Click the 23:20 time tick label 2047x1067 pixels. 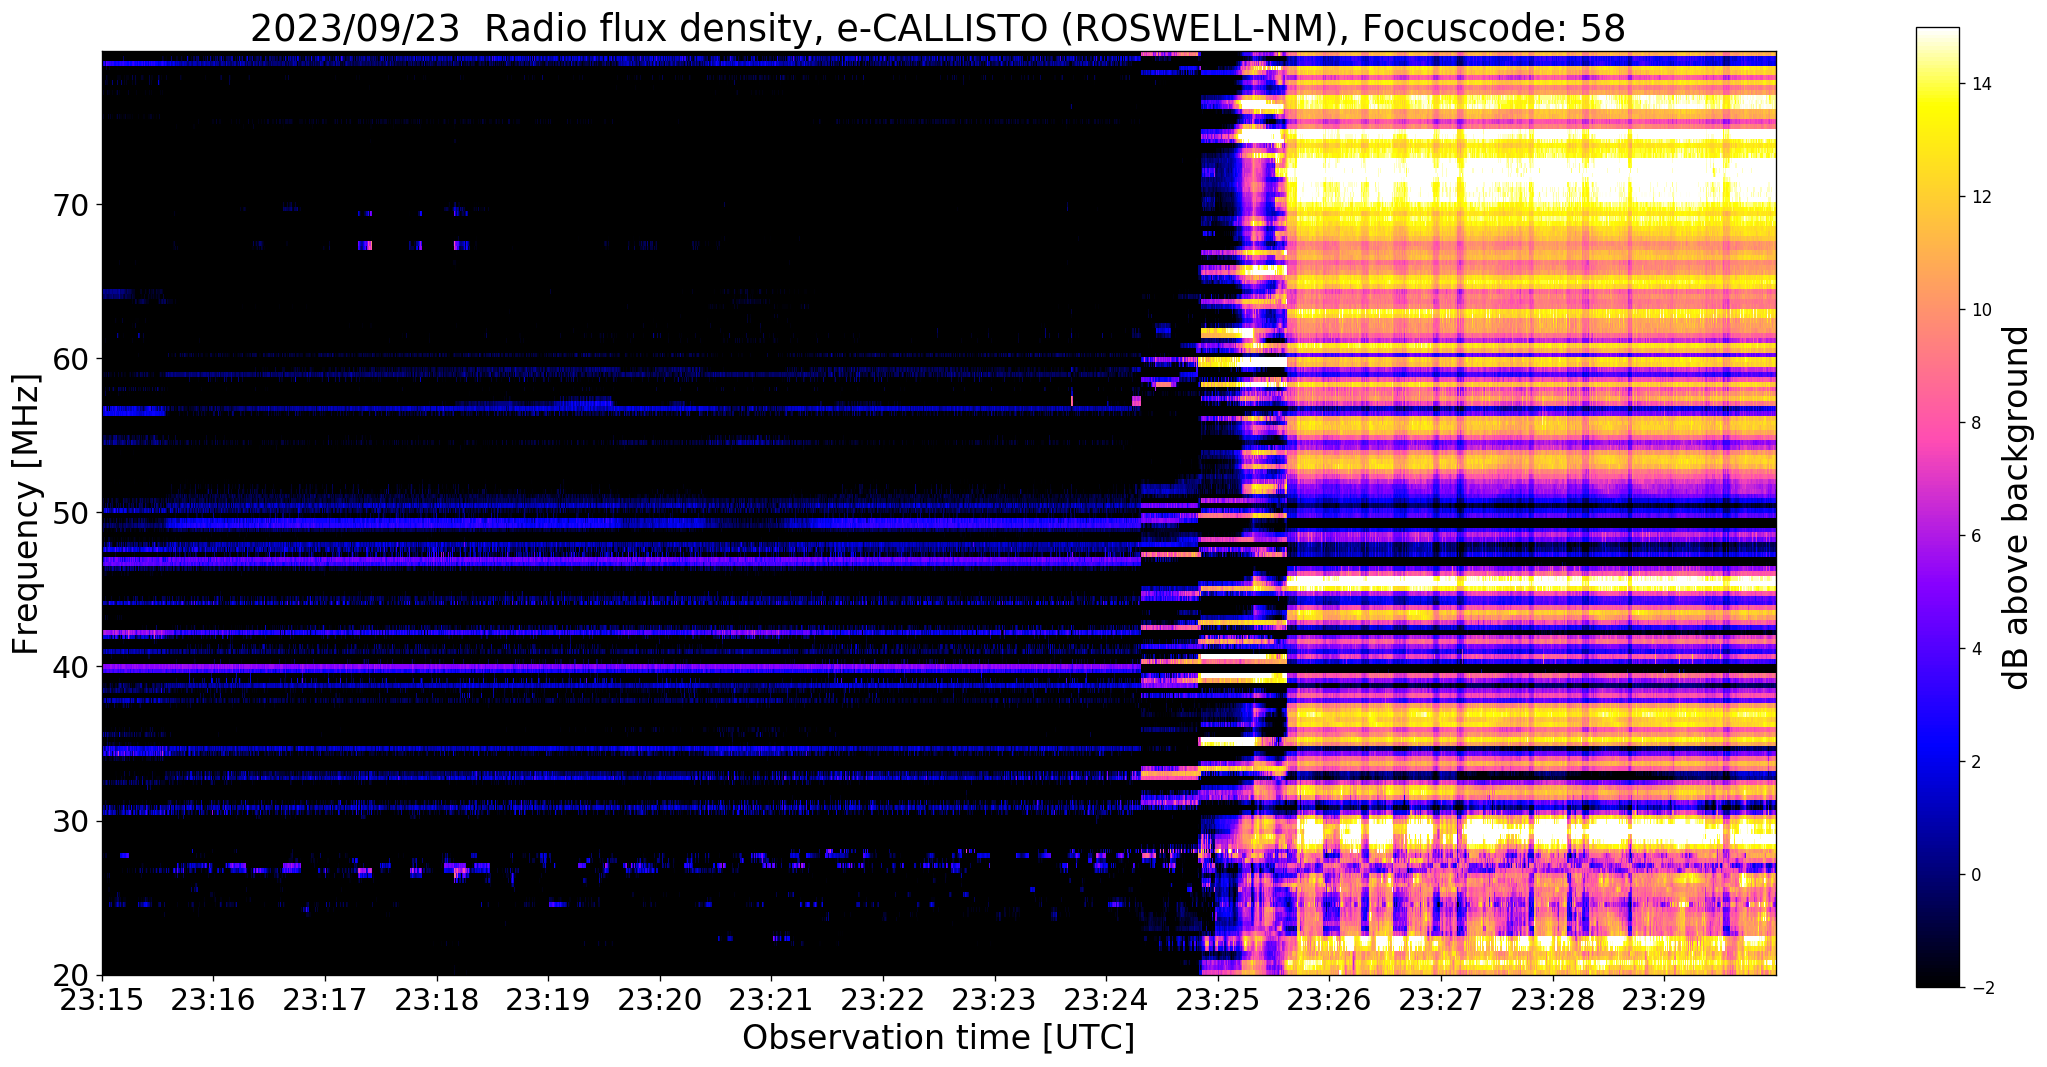click(660, 999)
